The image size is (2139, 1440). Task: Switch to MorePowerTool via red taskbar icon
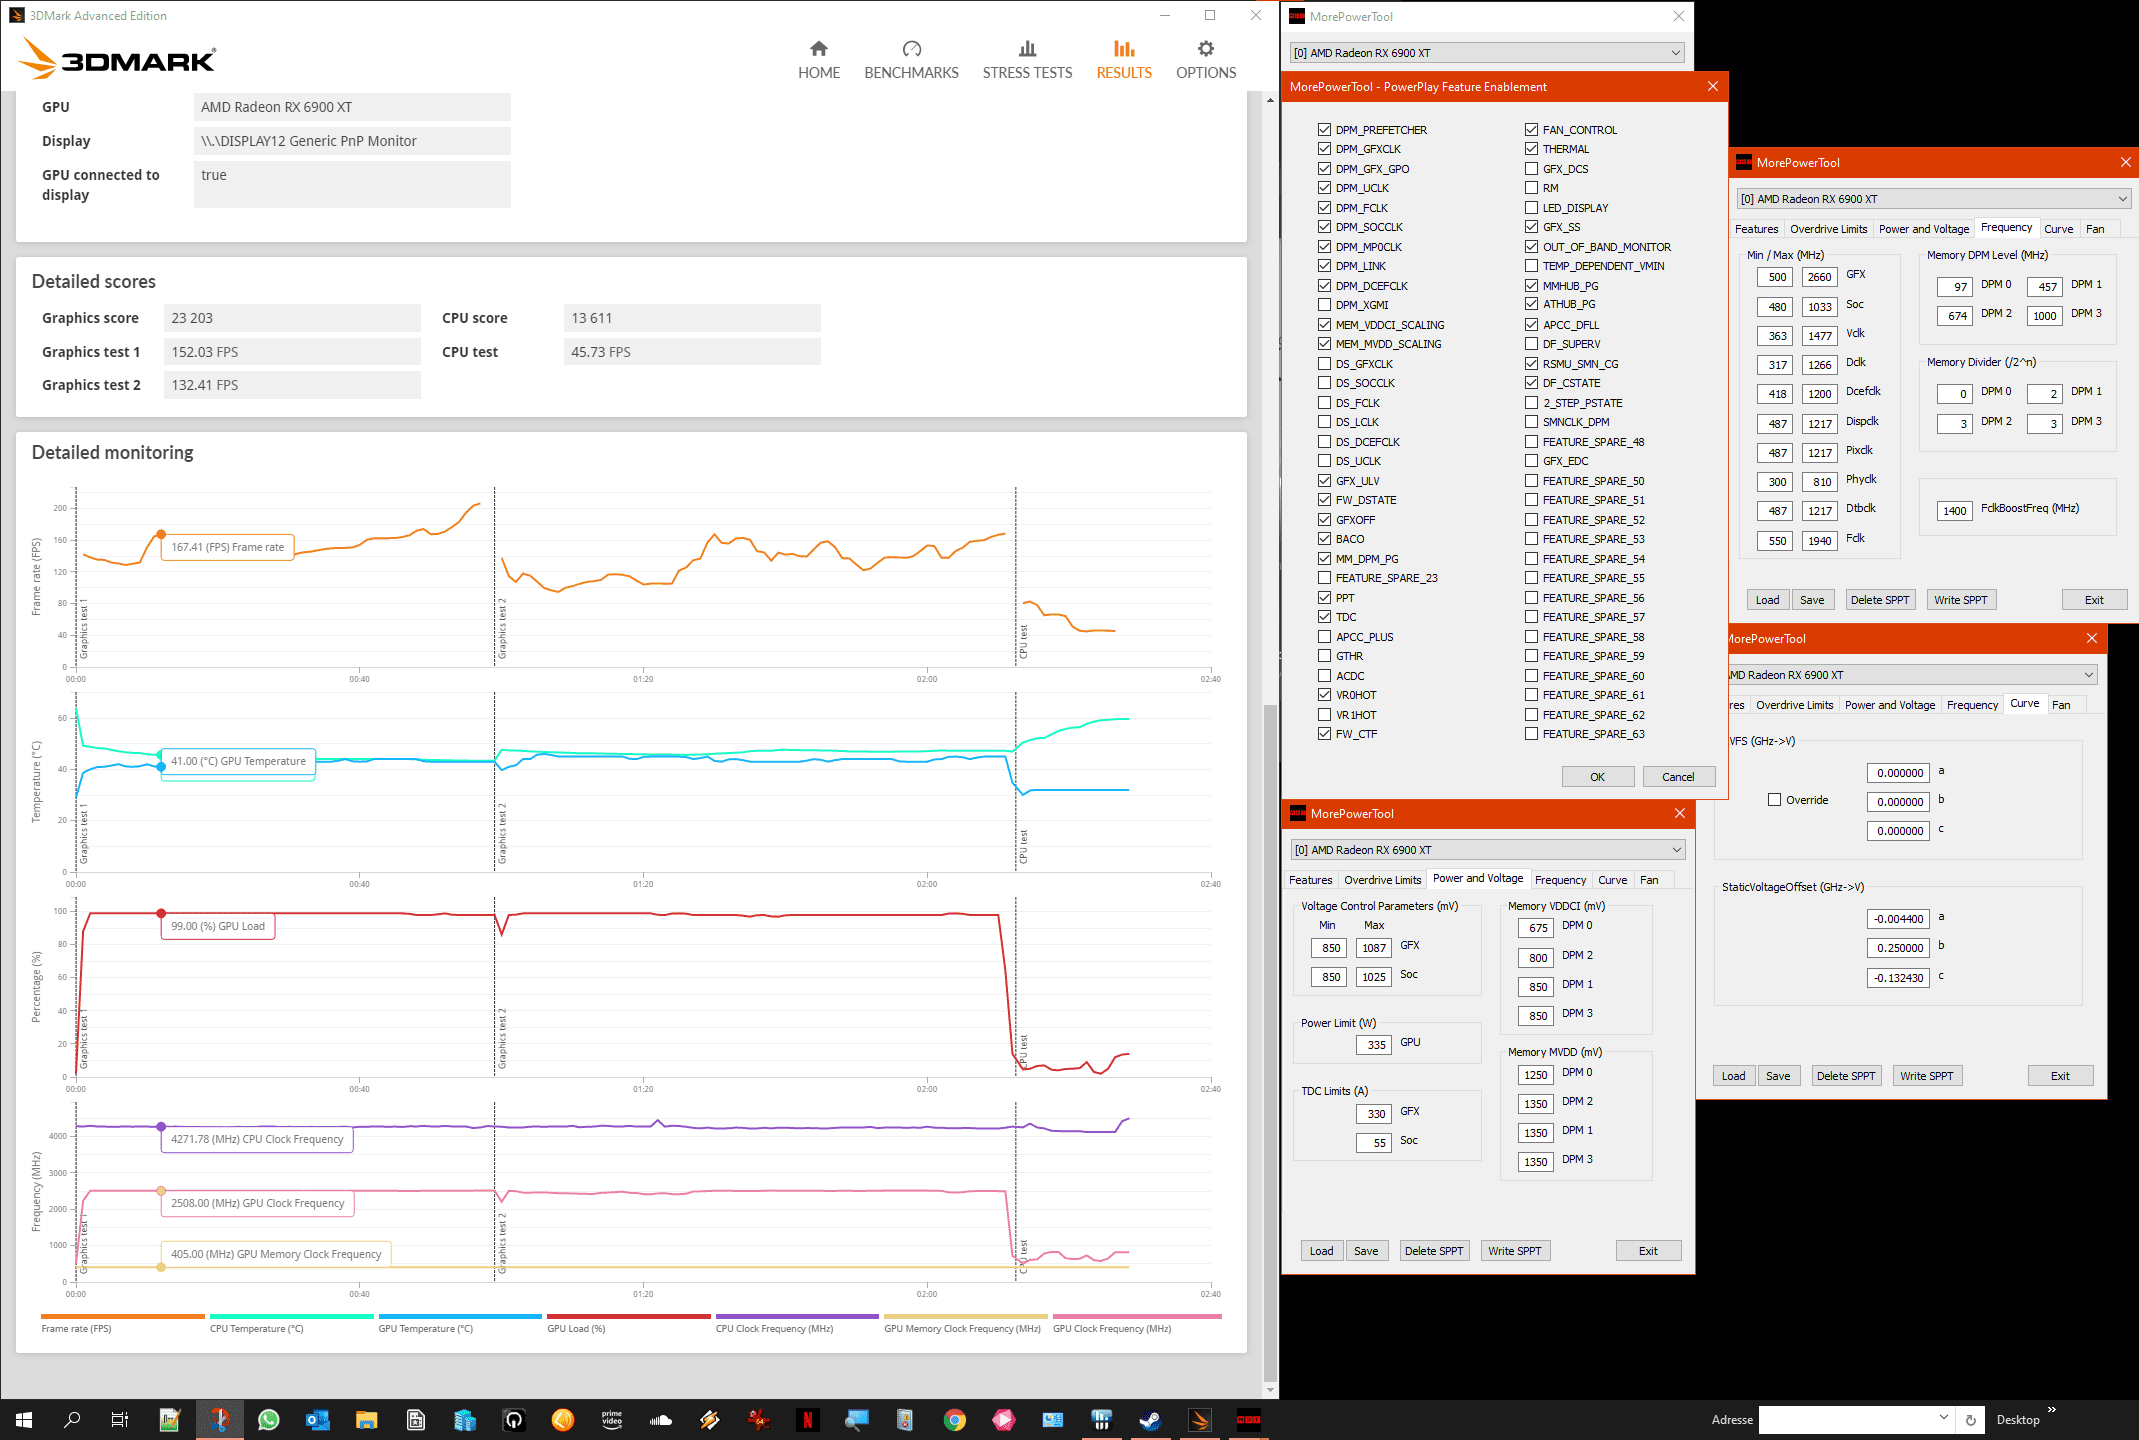click(1248, 1419)
